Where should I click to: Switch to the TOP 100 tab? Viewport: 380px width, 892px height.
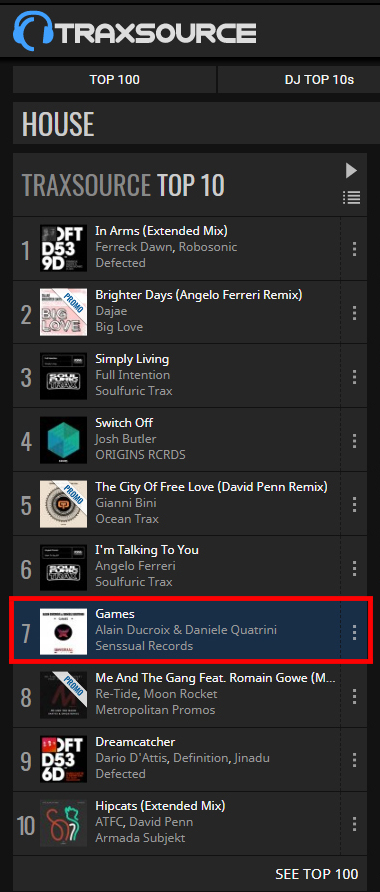(114, 80)
